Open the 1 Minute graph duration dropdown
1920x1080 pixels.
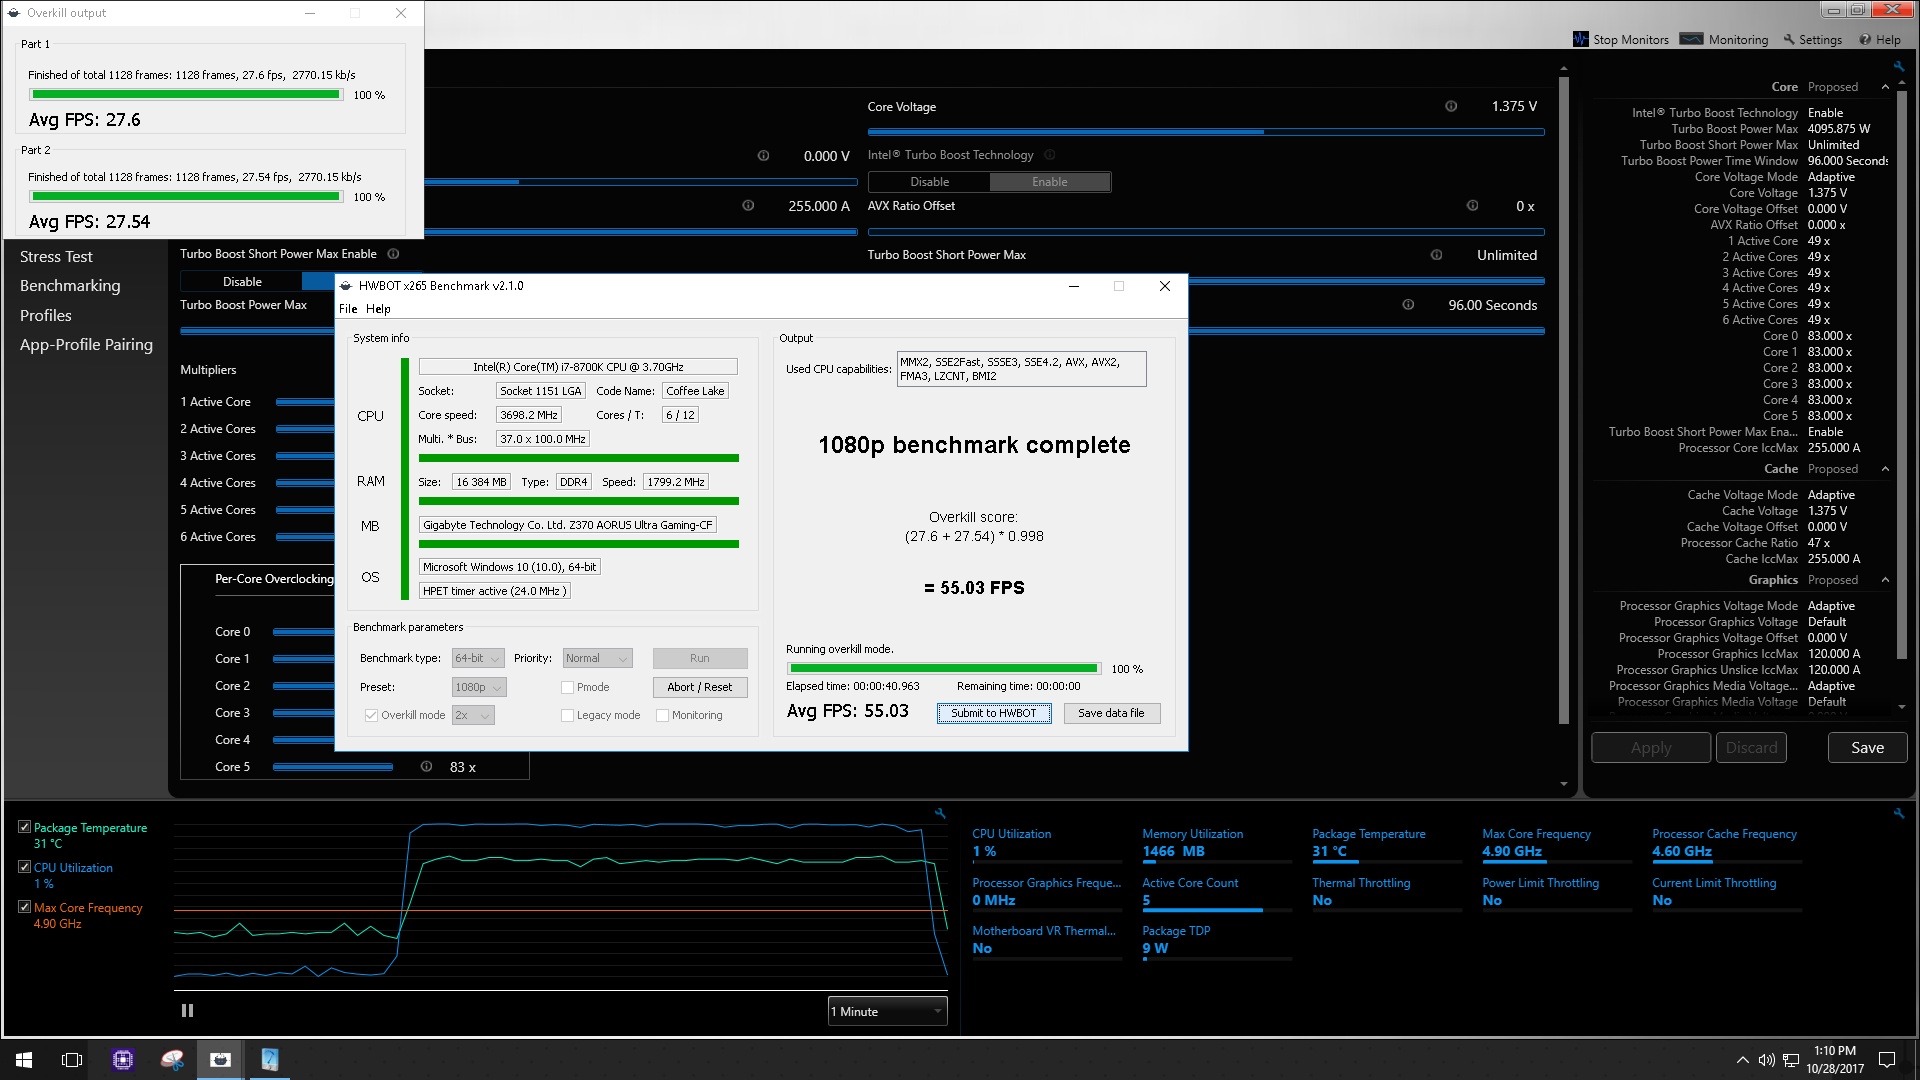[x=887, y=1011]
